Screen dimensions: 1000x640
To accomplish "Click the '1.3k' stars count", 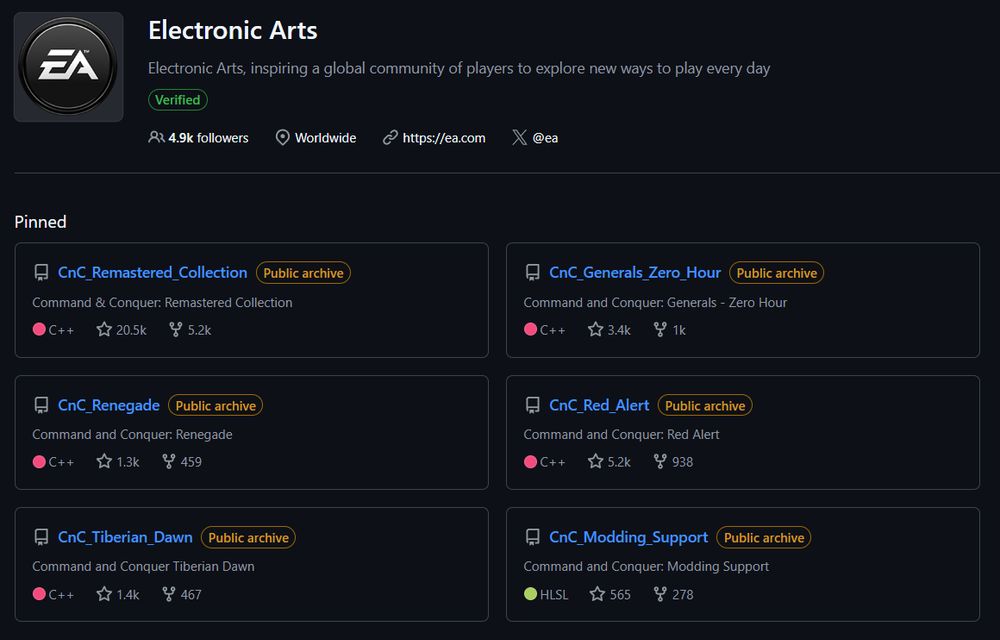I will 128,462.
